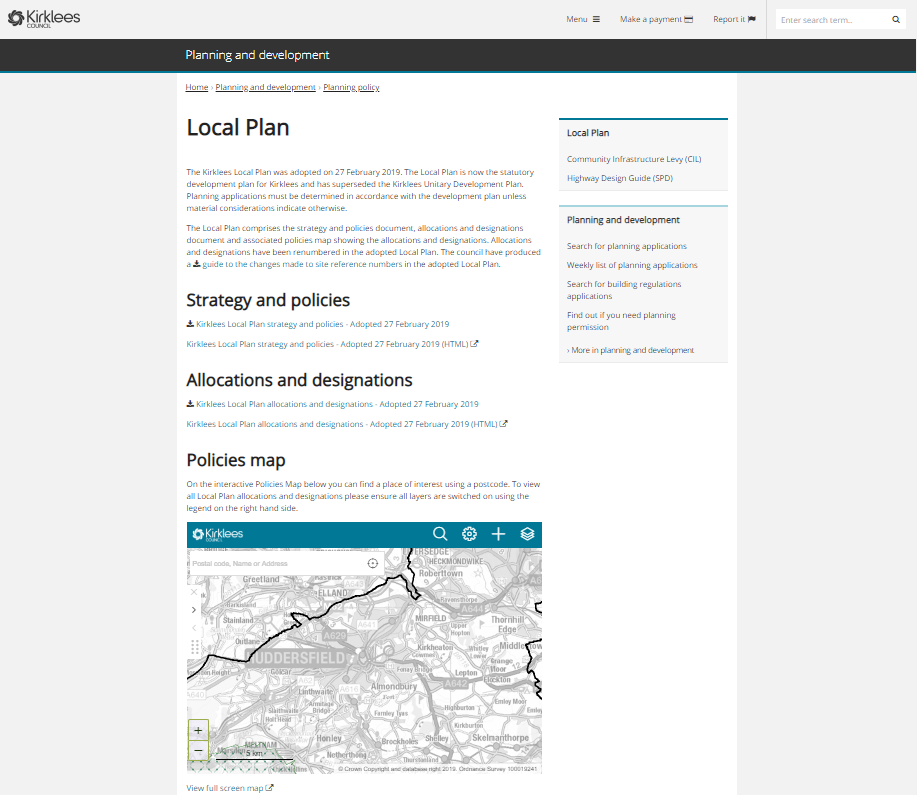Click the map panel drag handle dots

195,647
